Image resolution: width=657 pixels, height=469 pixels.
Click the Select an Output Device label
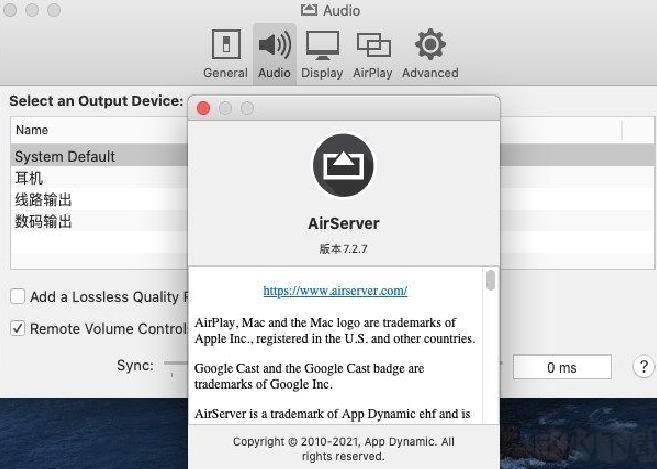(96, 101)
